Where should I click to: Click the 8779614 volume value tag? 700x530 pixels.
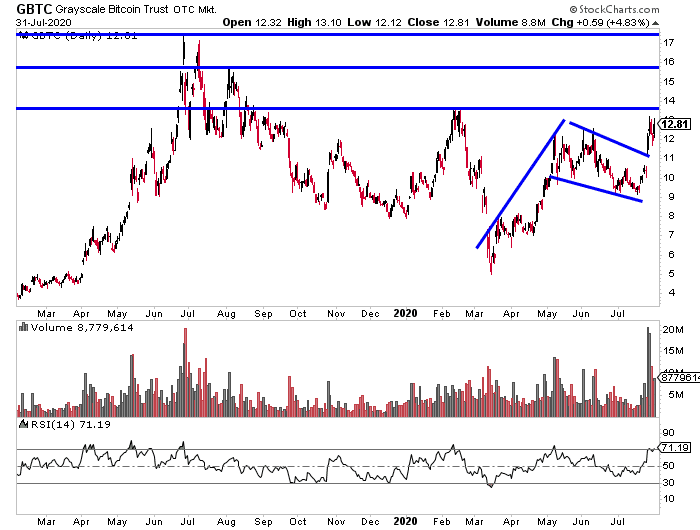679,378
